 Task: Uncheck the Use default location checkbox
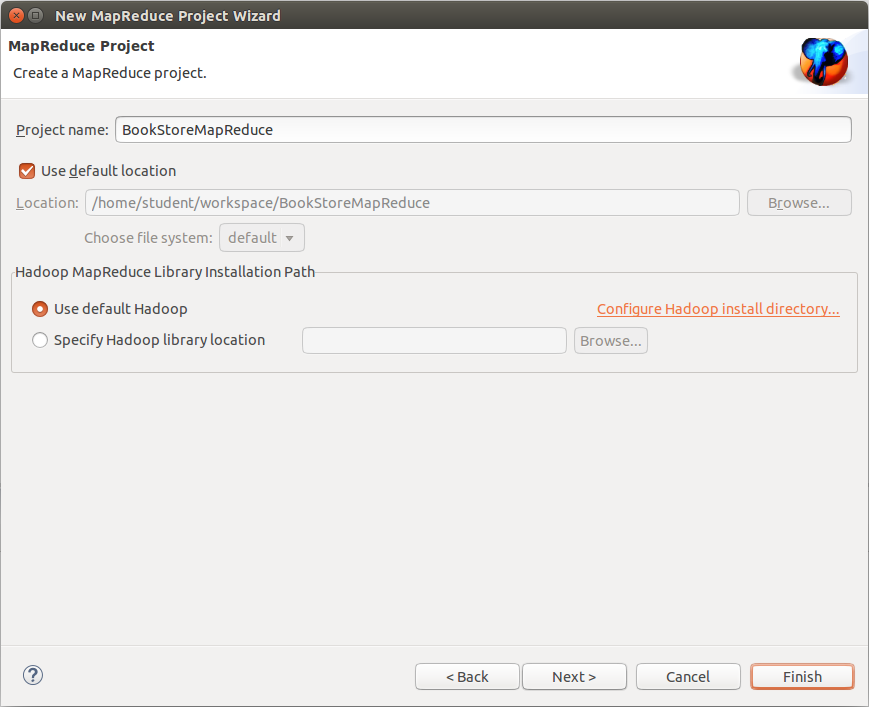pyautogui.click(x=27, y=171)
